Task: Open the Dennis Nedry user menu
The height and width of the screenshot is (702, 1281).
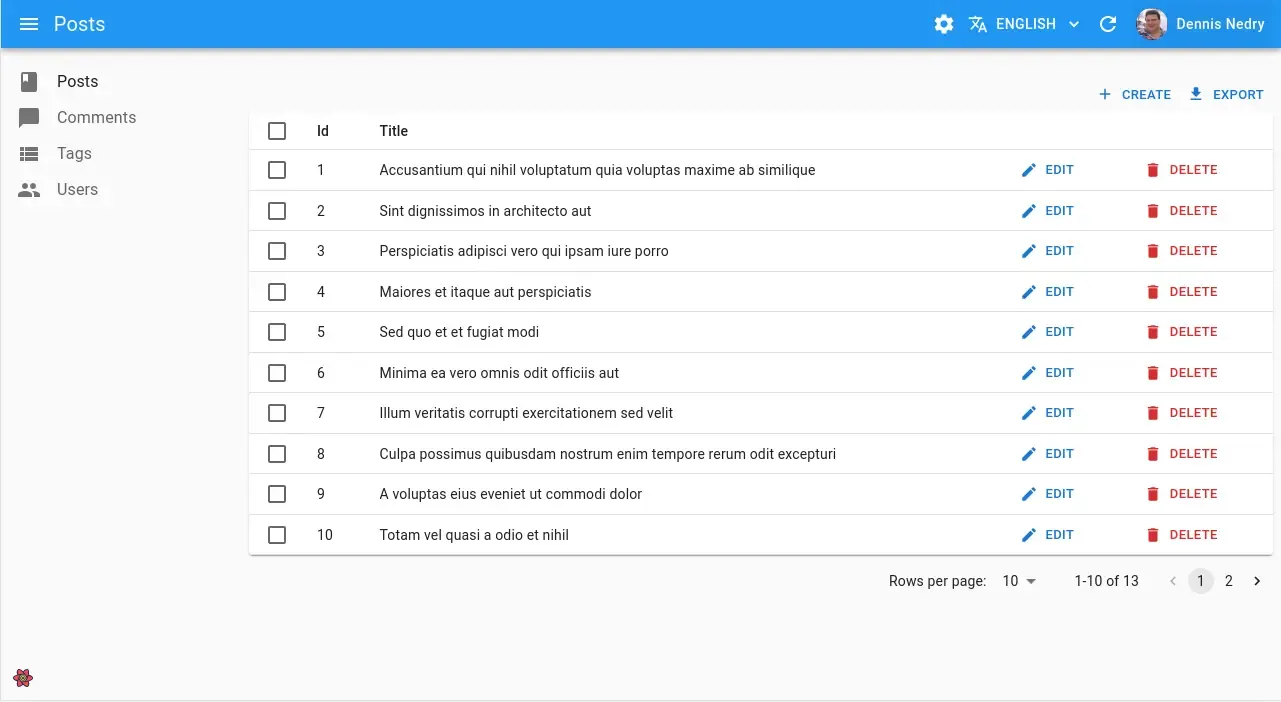Action: [x=1200, y=23]
